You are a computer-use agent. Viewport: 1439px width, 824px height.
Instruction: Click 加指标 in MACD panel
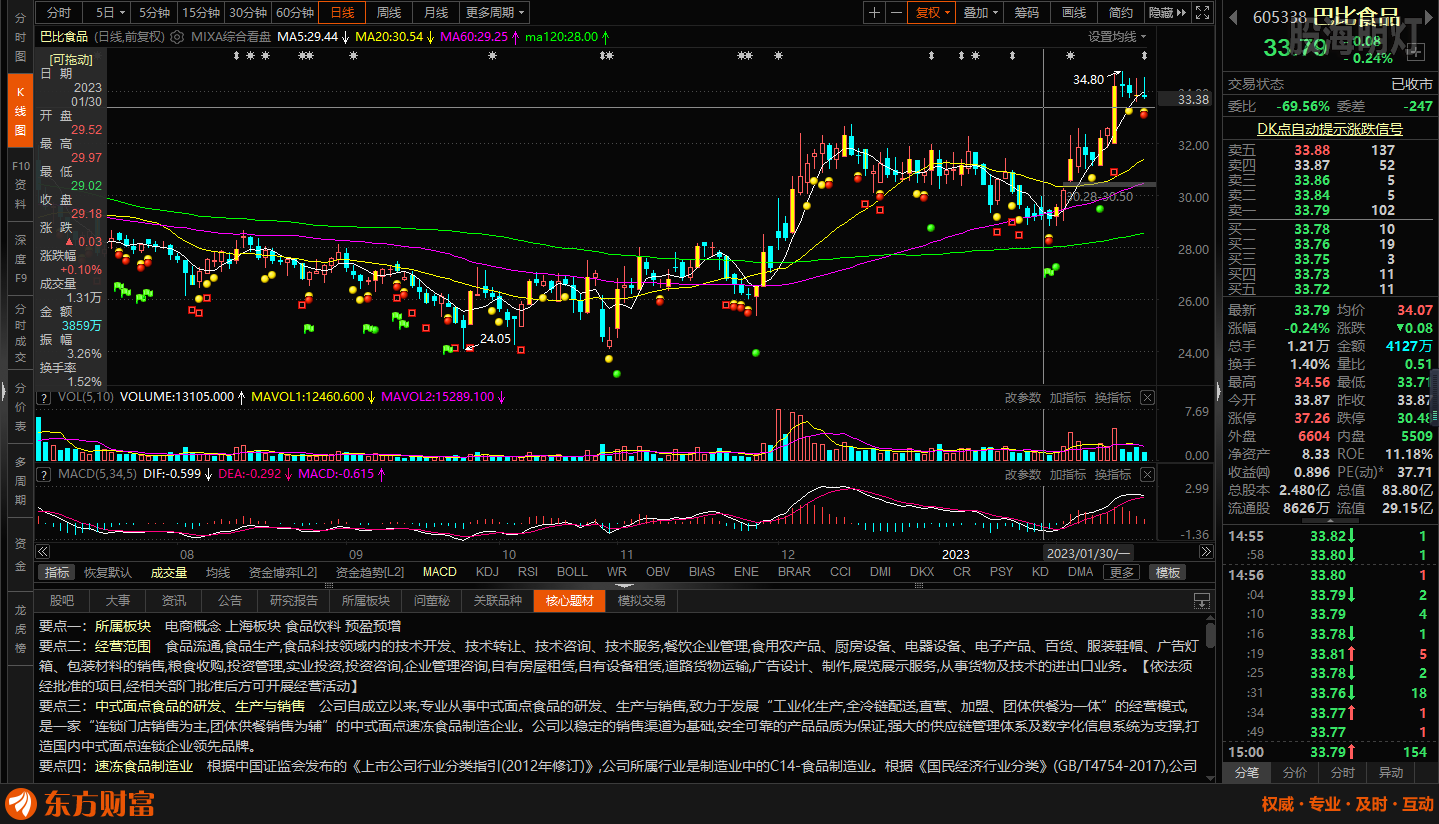pyautogui.click(x=1068, y=474)
